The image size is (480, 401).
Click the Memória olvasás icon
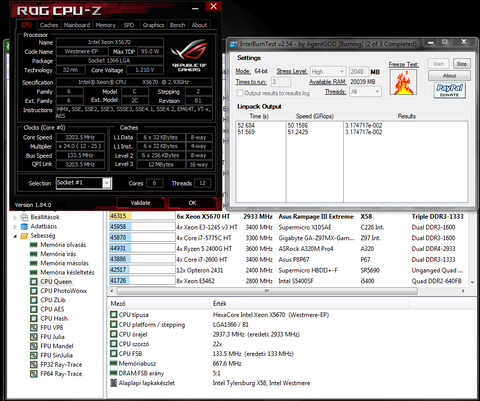coord(34,245)
